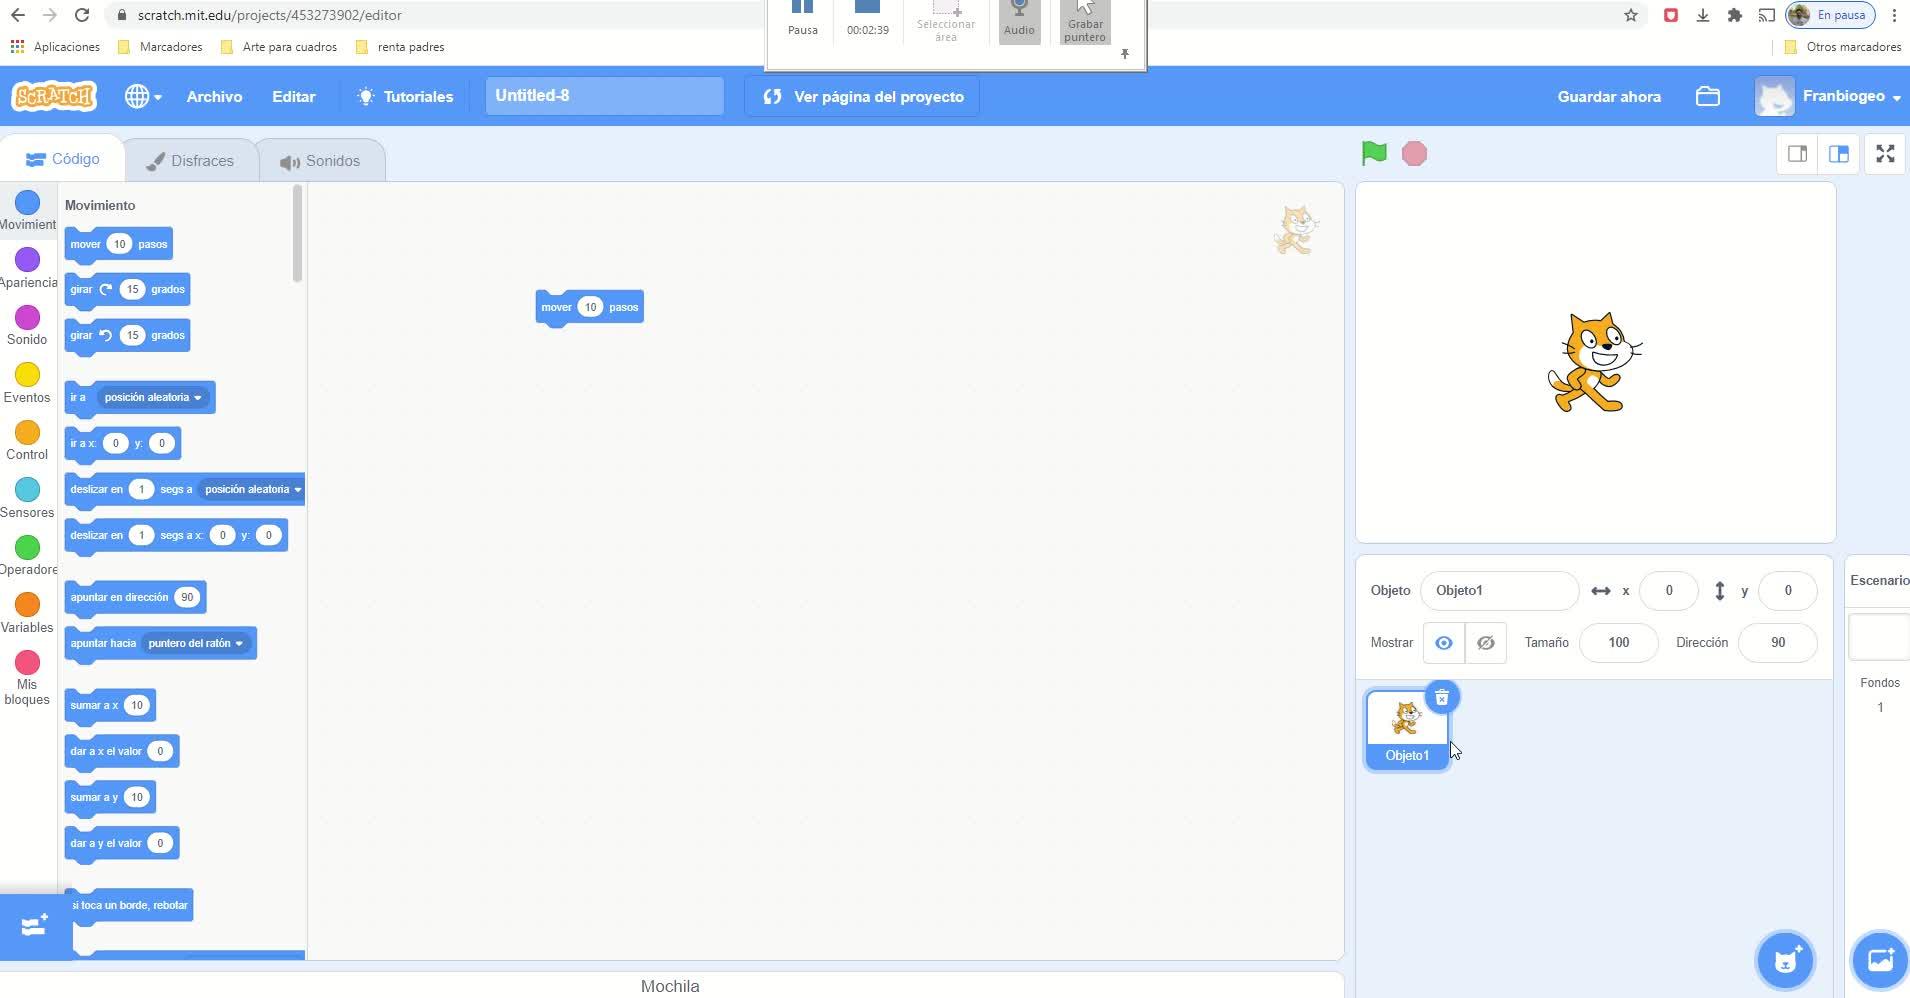Open dropdown in 'apuntar hacia puntero del ratón'

[x=195, y=643]
